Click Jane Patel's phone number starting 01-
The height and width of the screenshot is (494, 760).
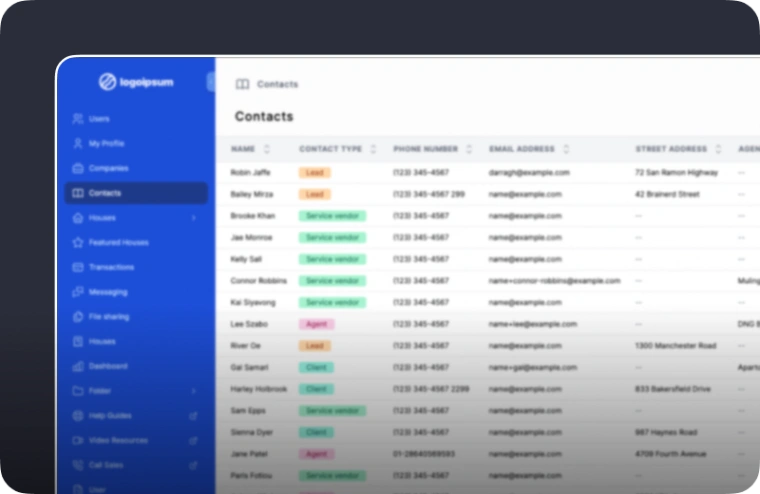[x=424, y=454]
